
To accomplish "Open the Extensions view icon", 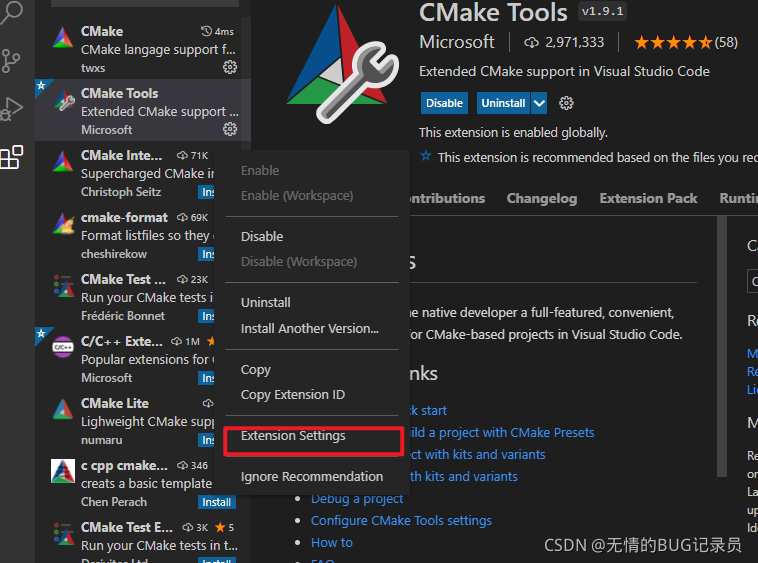I will [12, 158].
